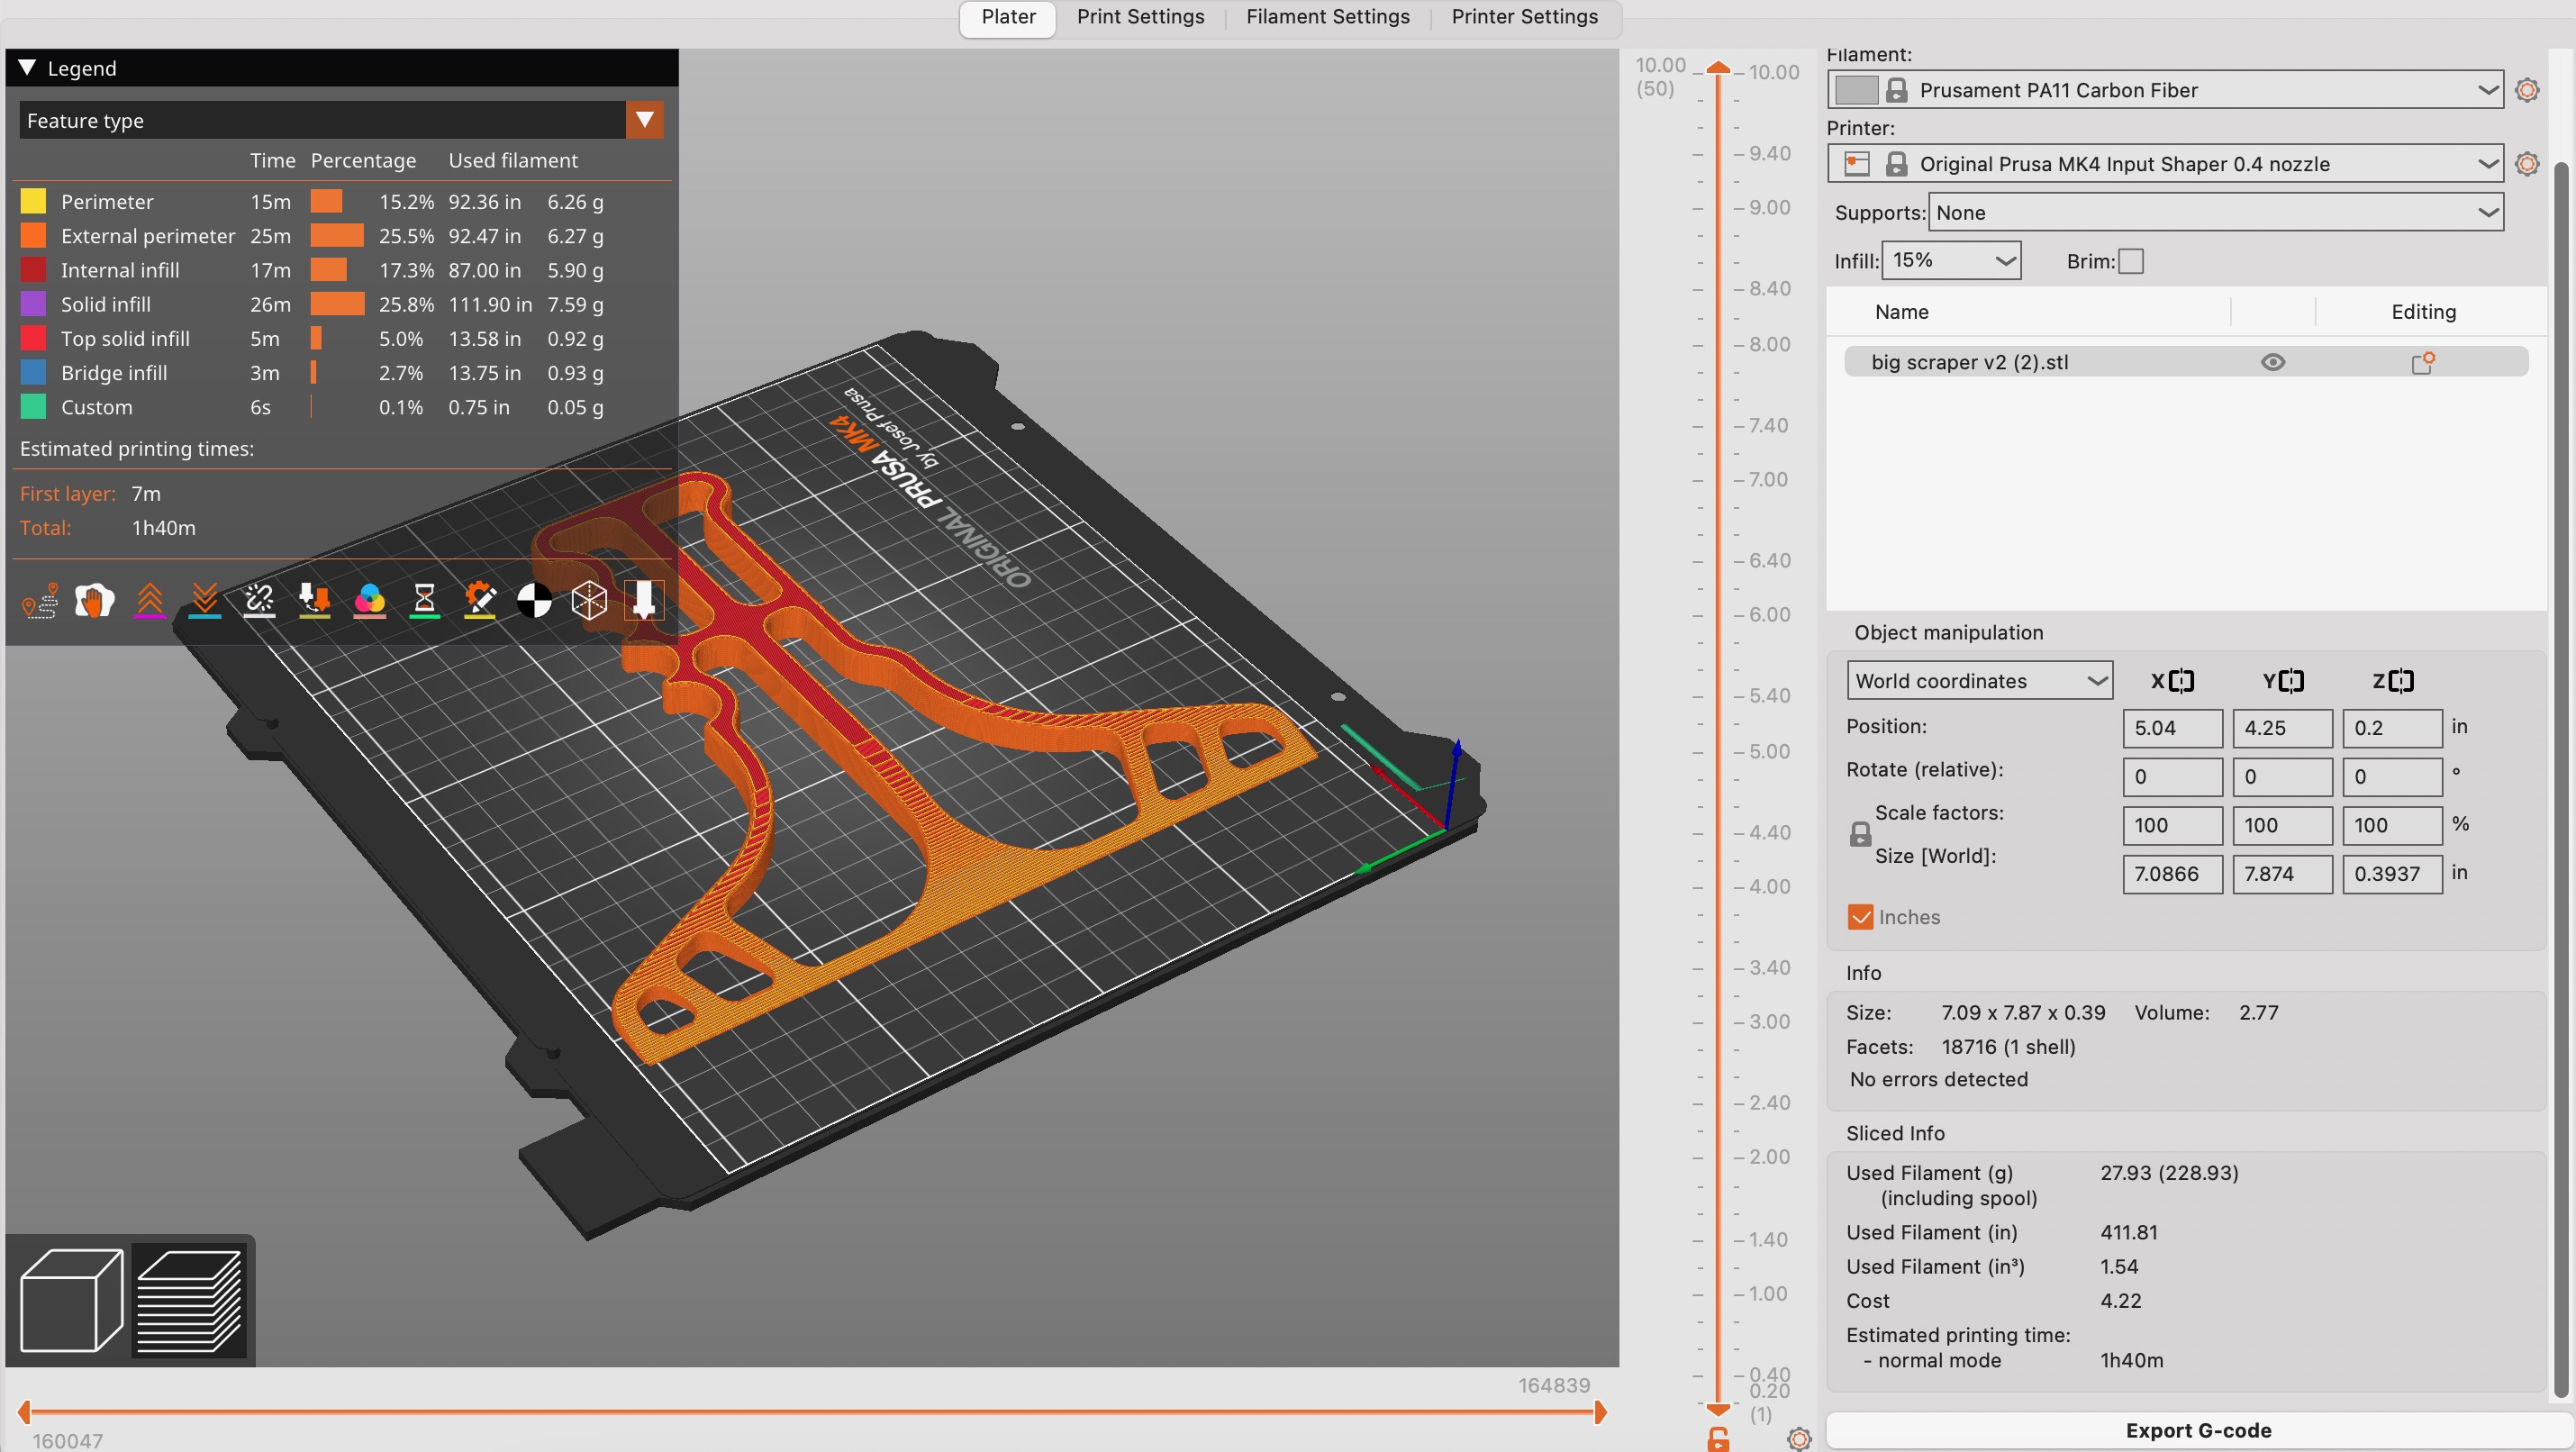Open the Infill percentage dropdown

[1951, 261]
